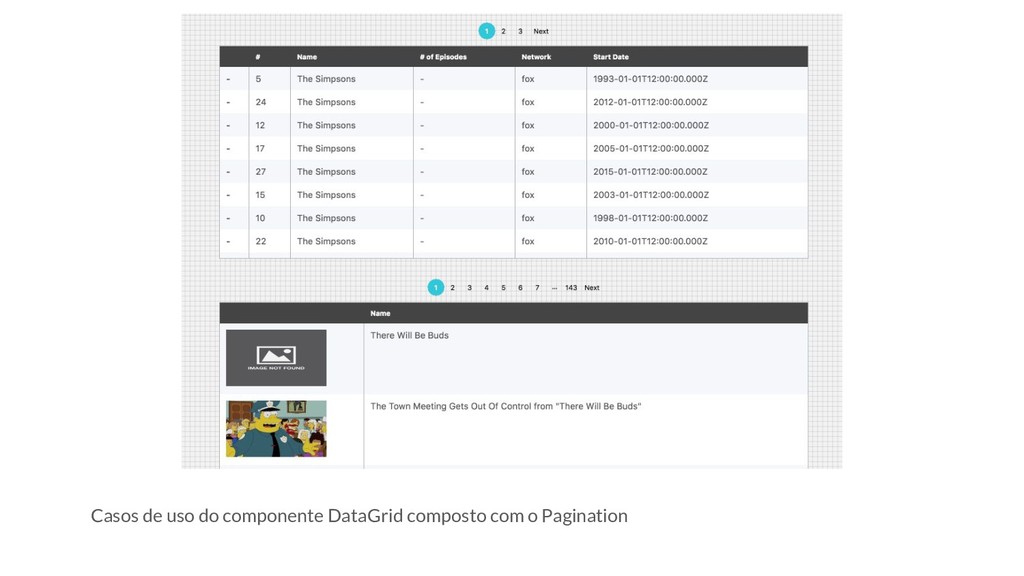Go to page 7 in lower pagination
This screenshot has height=576, width=1024.
point(537,288)
